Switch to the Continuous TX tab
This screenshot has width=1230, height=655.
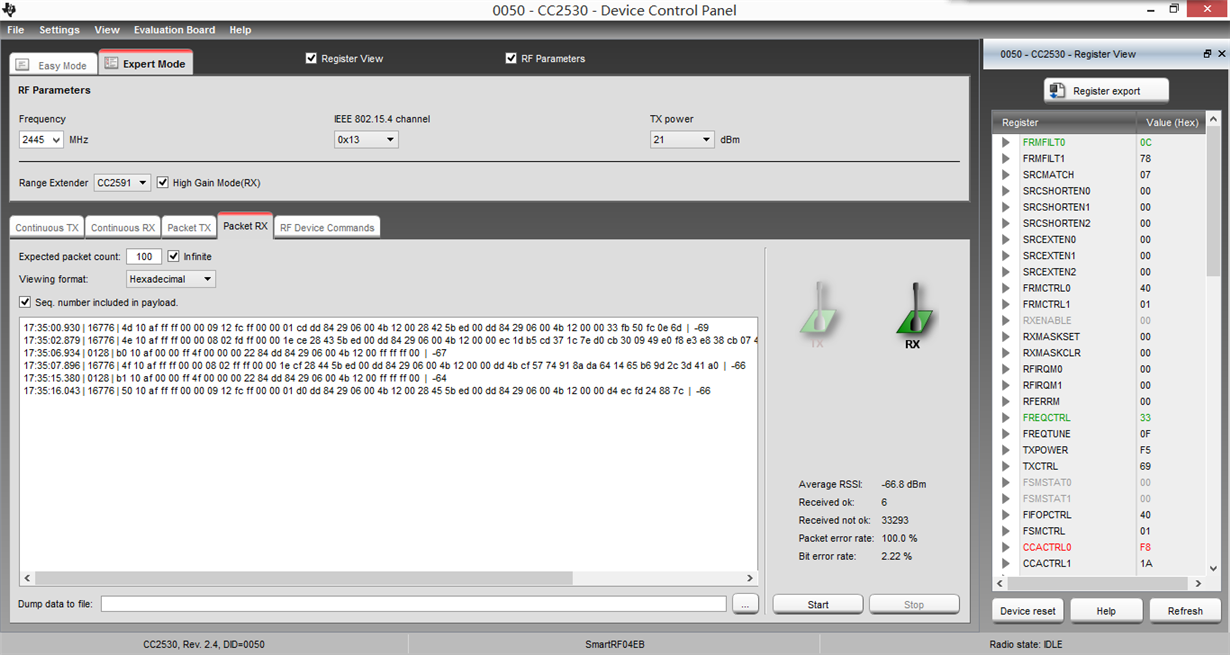47,227
